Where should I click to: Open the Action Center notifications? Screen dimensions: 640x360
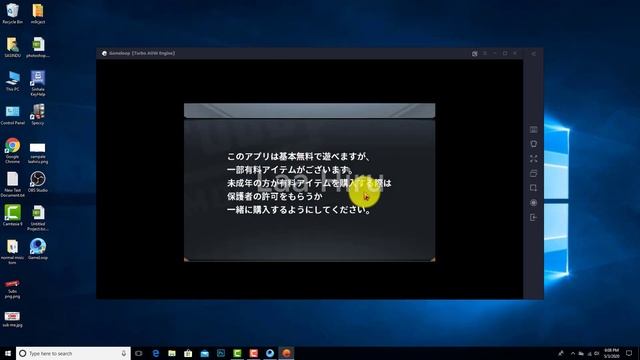(x=629, y=353)
